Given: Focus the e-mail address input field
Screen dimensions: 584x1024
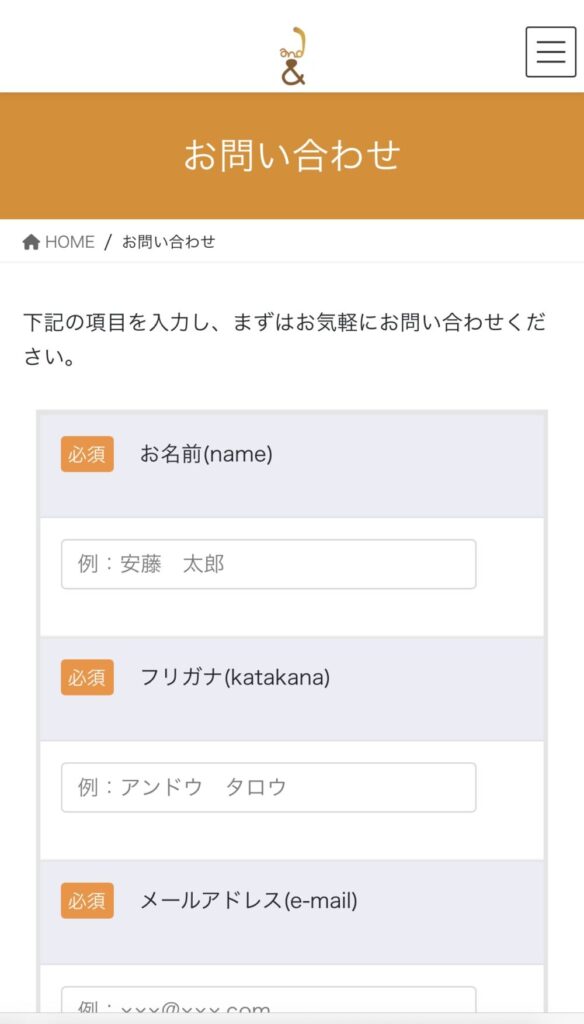Looking at the screenshot, I should click(x=268, y=1002).
